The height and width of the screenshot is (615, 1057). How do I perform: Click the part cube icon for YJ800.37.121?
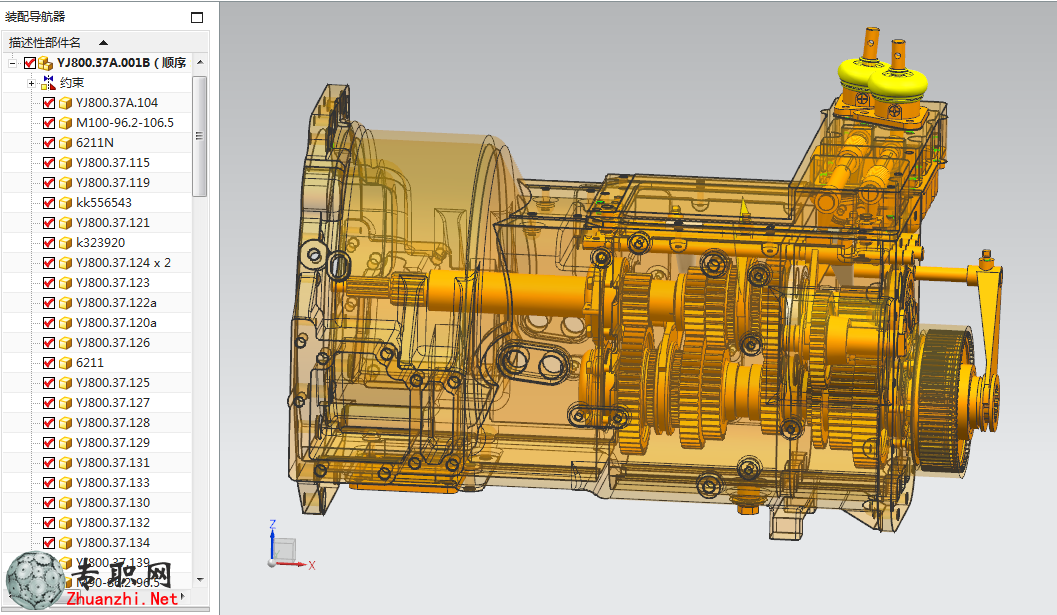pos(65,223)
